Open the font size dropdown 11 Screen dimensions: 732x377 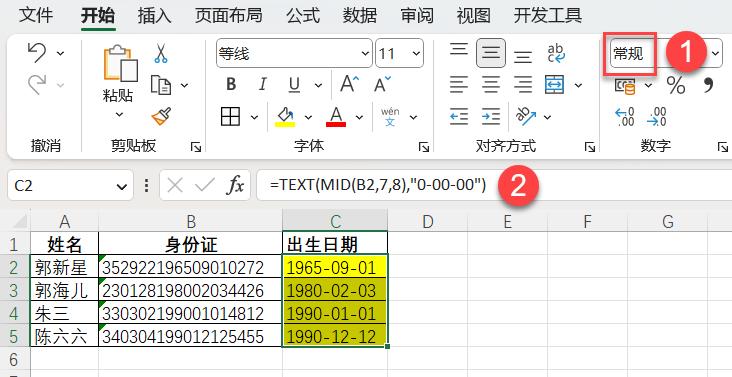[x=416, y=53]
